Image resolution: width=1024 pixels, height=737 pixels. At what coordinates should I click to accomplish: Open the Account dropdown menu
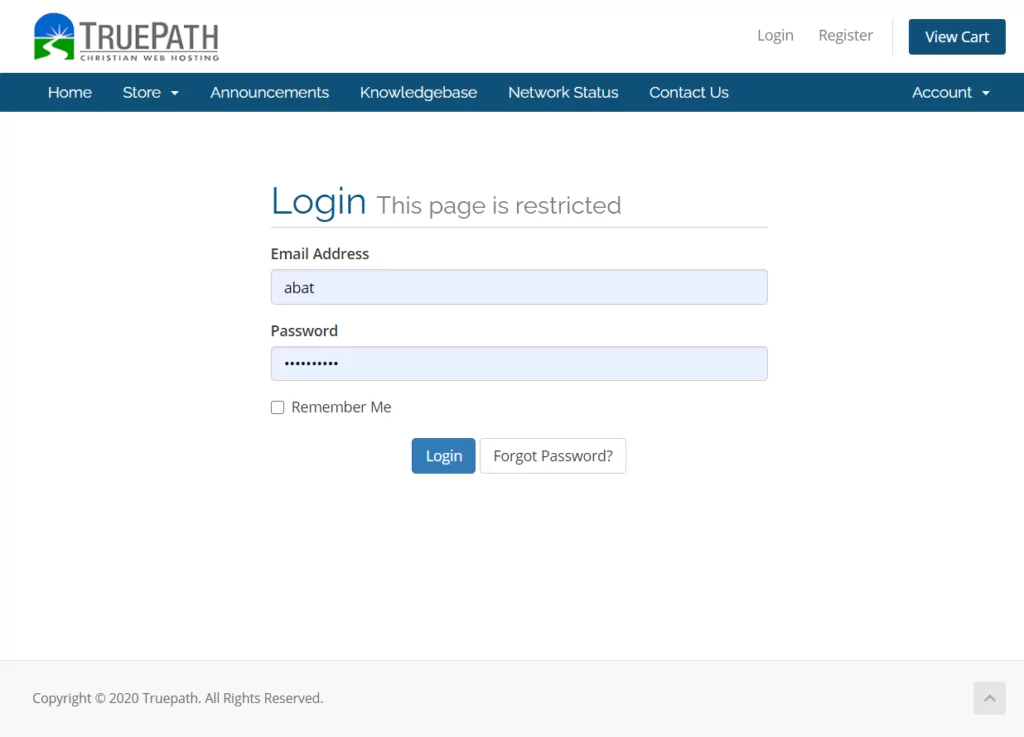pyautogui.click(x=950, y=93)
